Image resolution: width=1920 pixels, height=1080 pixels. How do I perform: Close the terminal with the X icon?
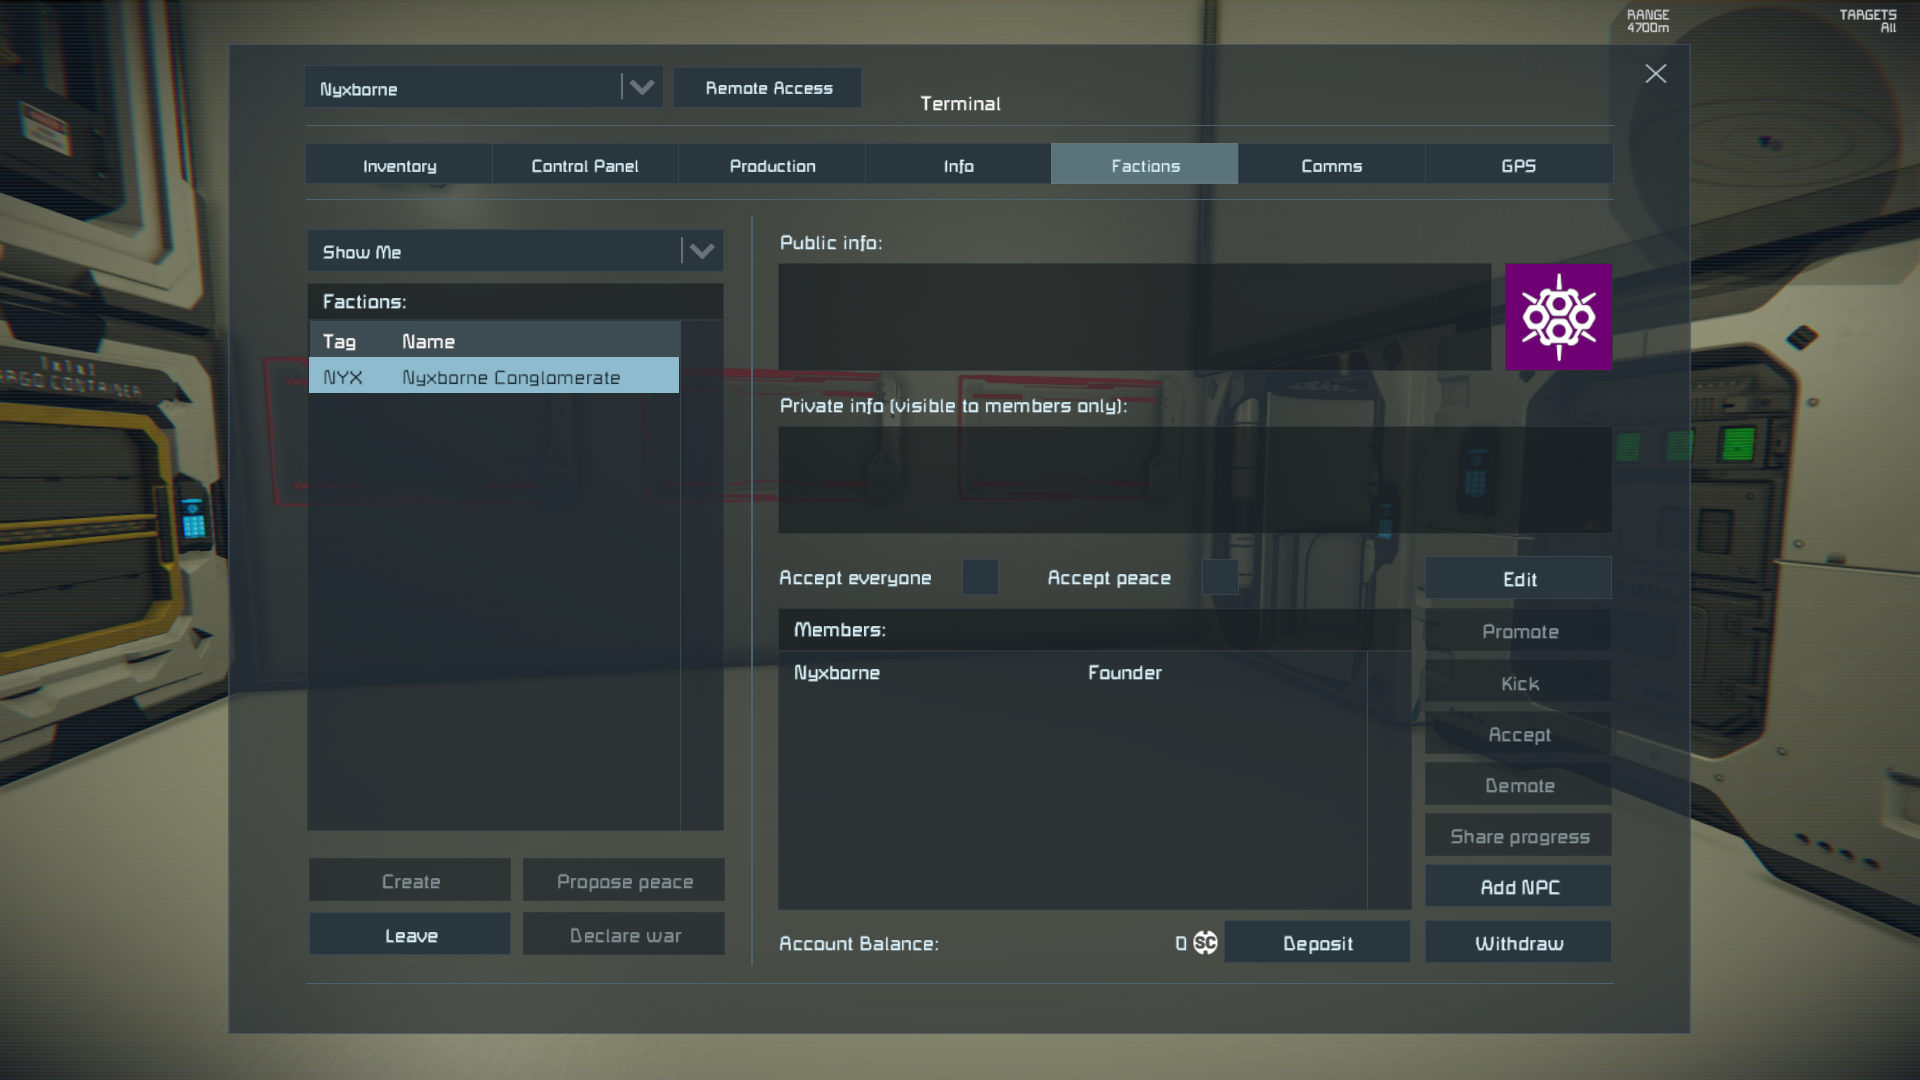click(1655, 74)
